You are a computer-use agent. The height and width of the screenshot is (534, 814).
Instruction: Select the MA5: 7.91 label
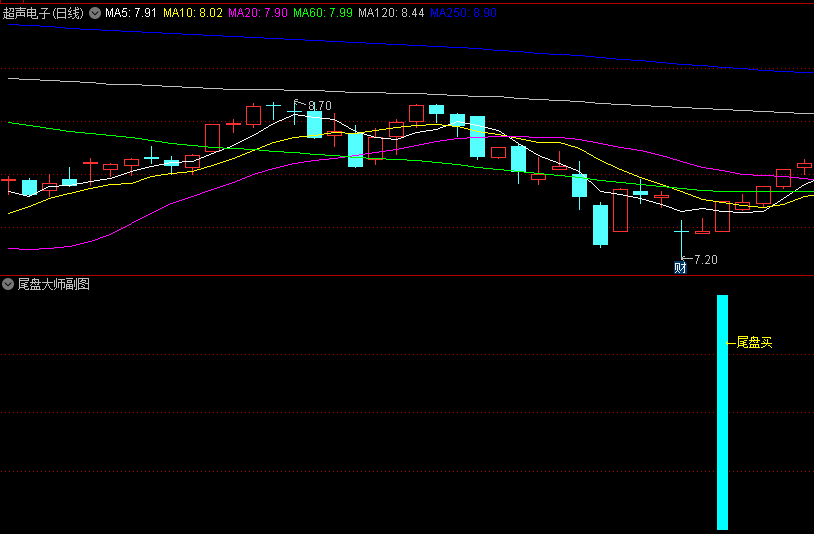[x=130, y=13]
